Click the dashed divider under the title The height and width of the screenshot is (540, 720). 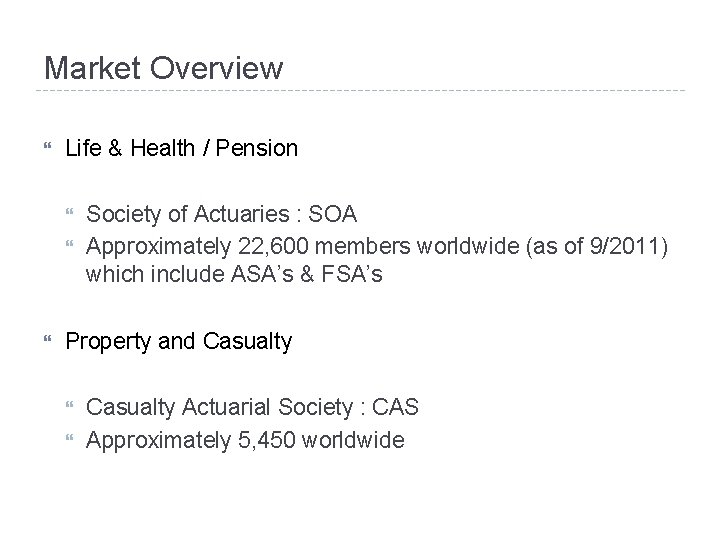pos(360,92)
